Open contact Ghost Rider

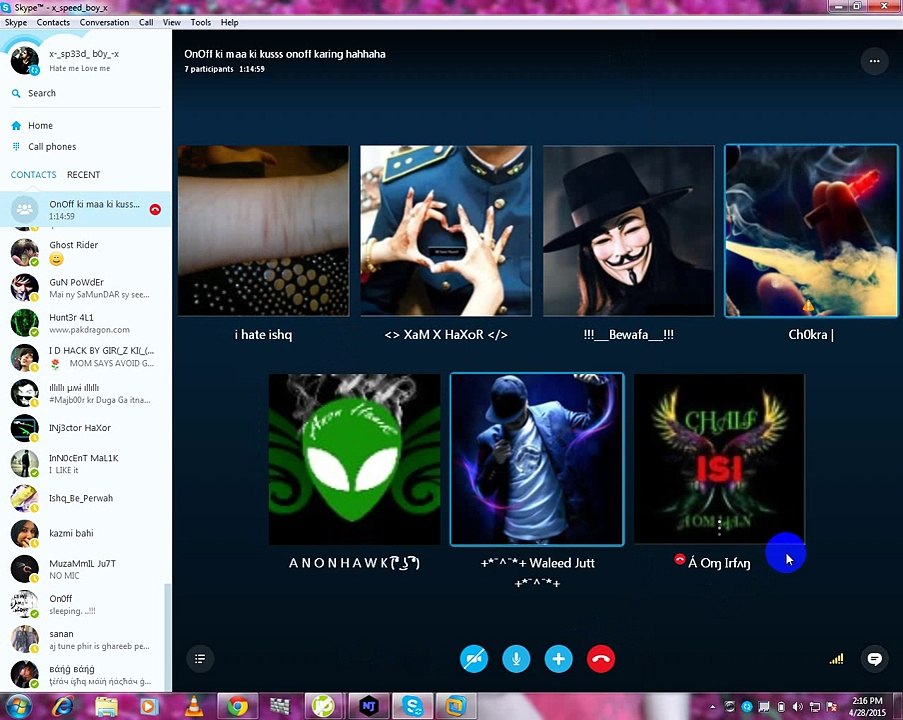click(85, 252)
